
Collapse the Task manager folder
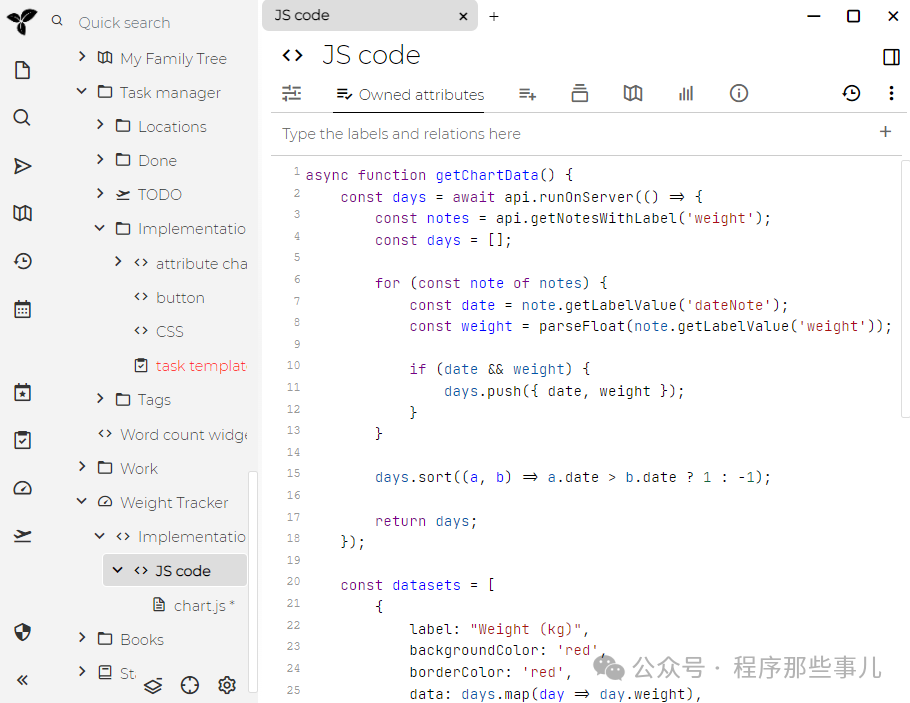point(82,92)
